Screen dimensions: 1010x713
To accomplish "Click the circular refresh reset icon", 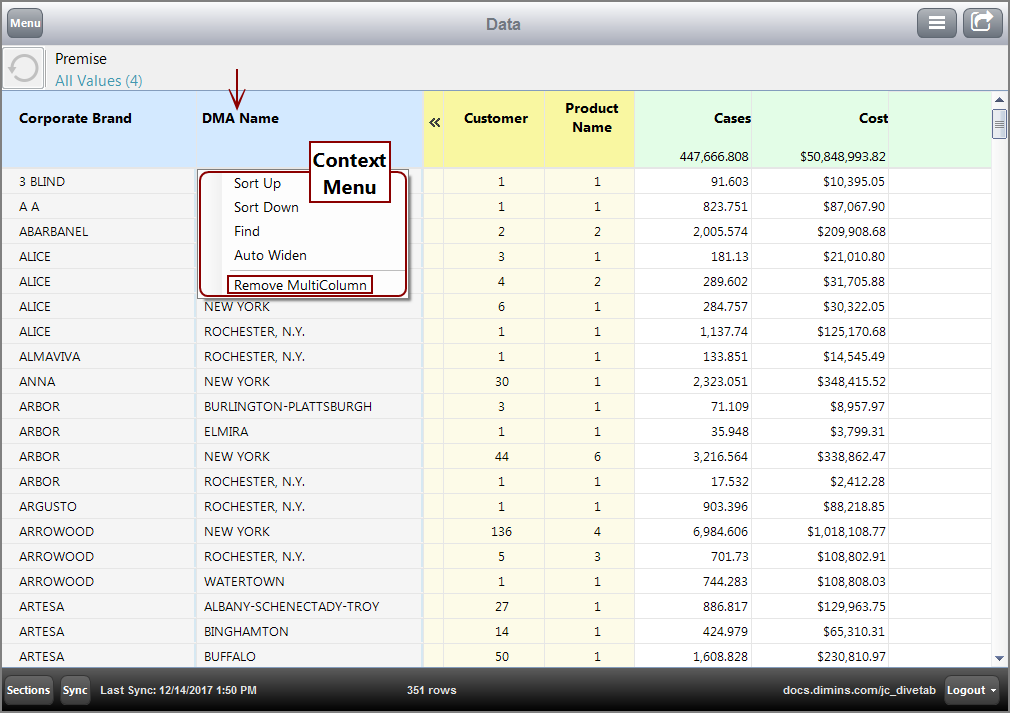I will point(24,68).
